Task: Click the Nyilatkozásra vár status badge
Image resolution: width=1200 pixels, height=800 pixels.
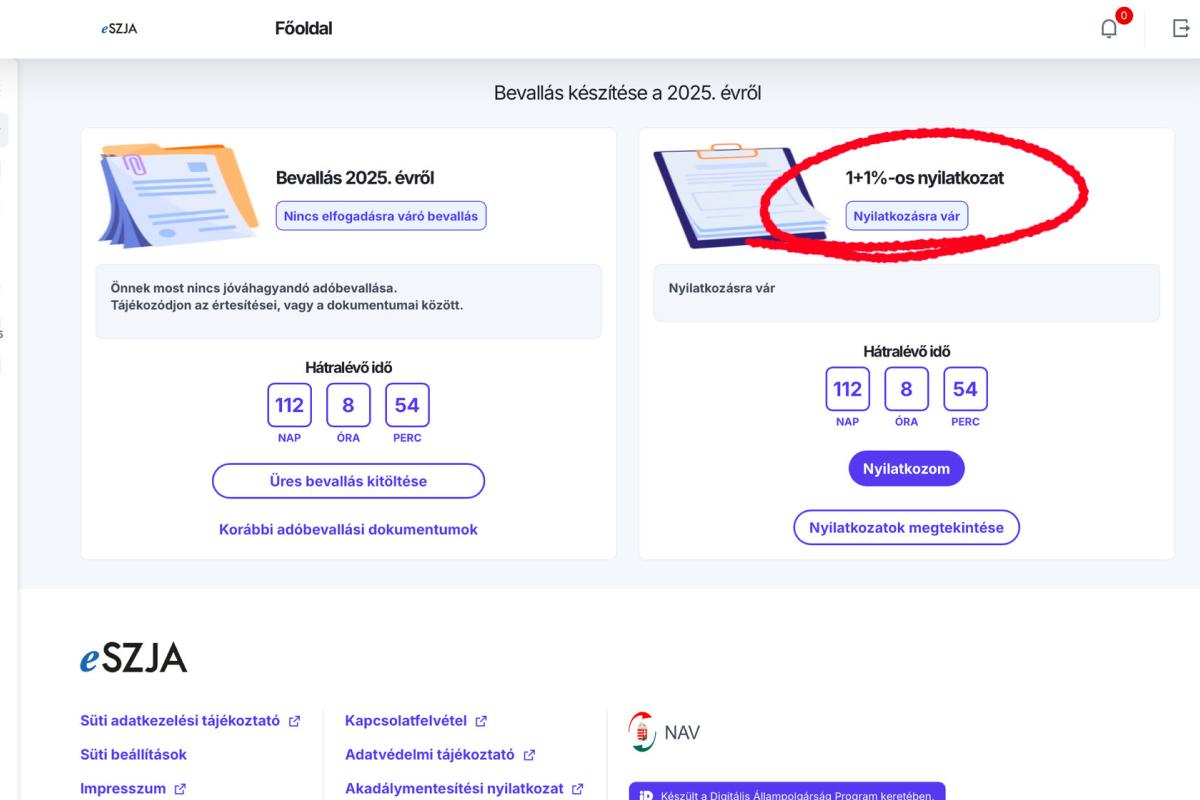Action: tap(907, 215)
